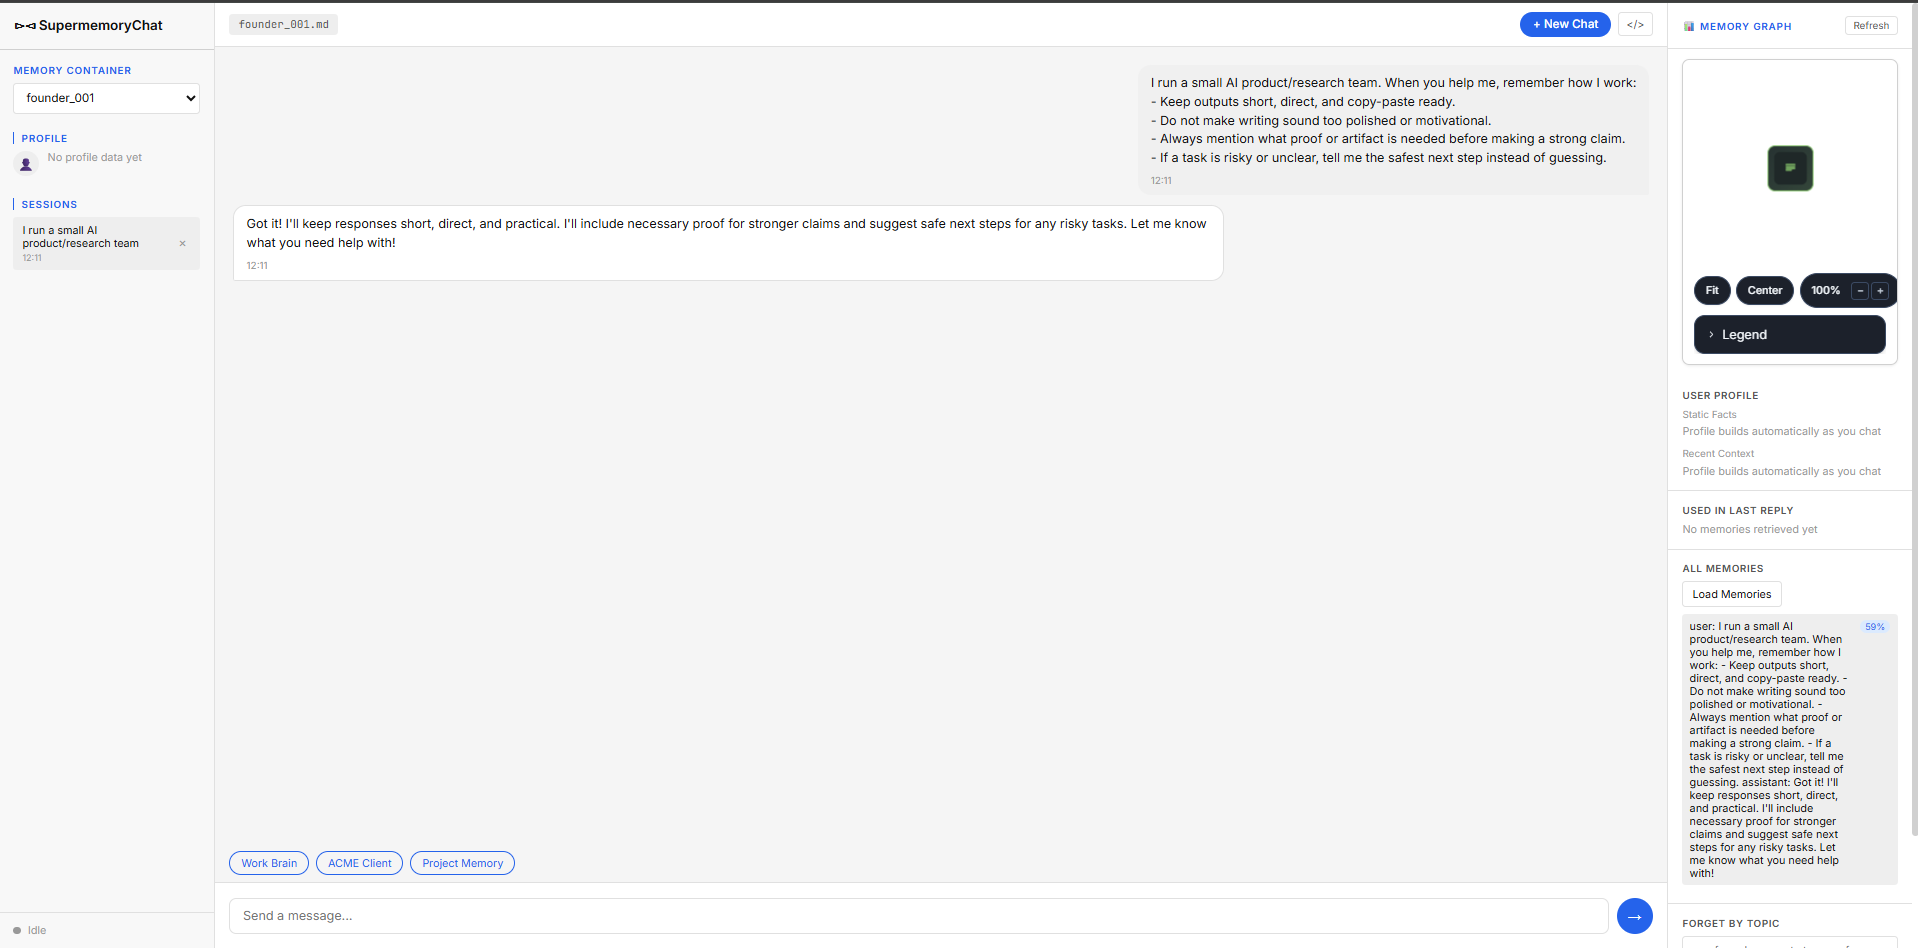The width and height of the screenshot is (1918, 948).
Task: Click the SupermemoryChat logo icon
Action: 25,26
